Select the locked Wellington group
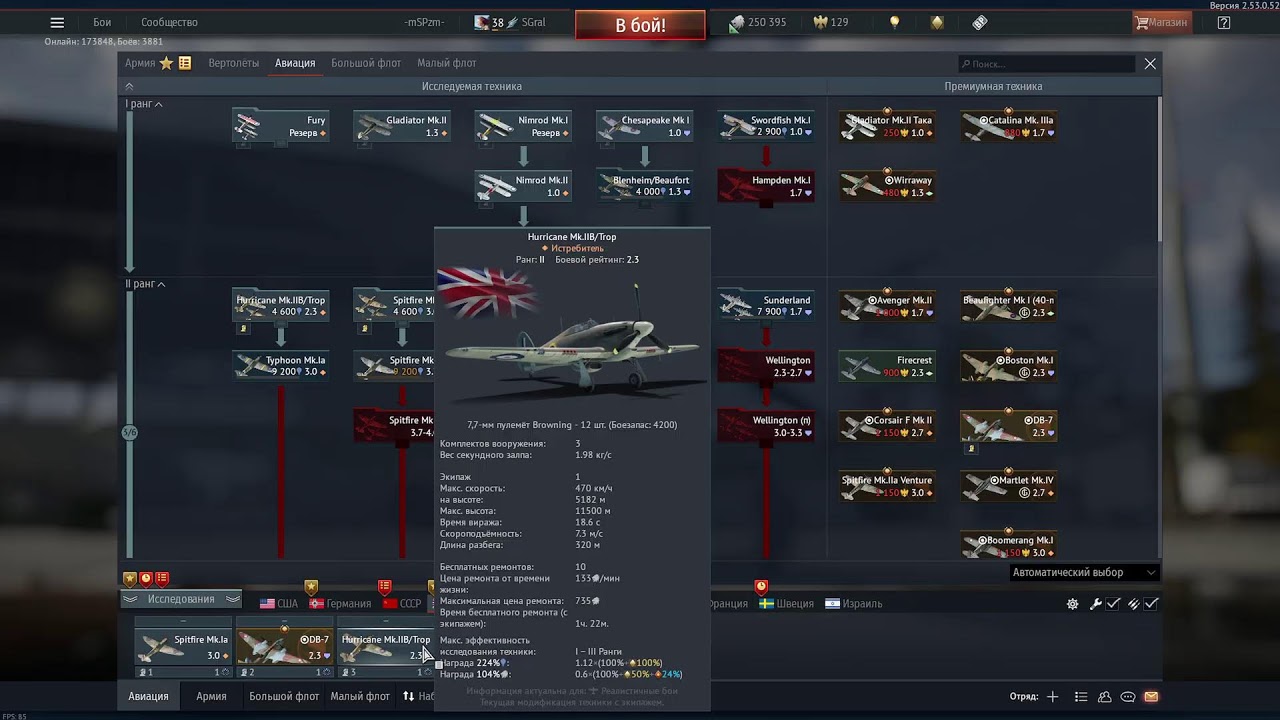1280x720 pixels. 765,366
